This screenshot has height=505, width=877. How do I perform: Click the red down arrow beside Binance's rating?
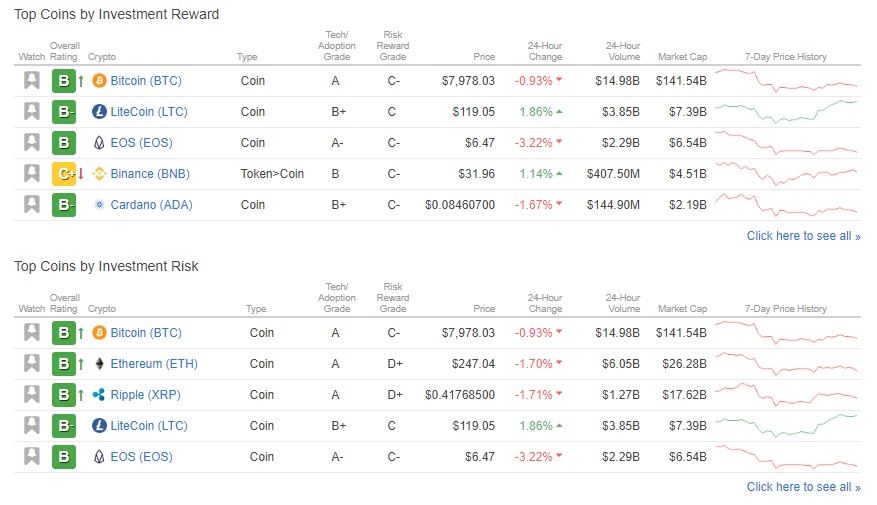pos(81,174)
